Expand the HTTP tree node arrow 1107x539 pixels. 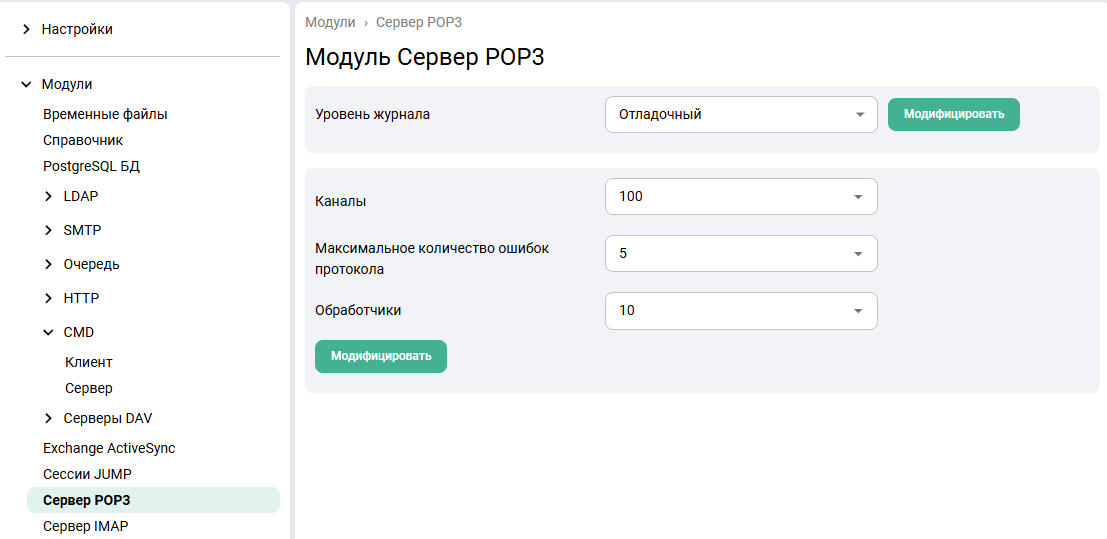pyautogui.click(x=48, y=299)
